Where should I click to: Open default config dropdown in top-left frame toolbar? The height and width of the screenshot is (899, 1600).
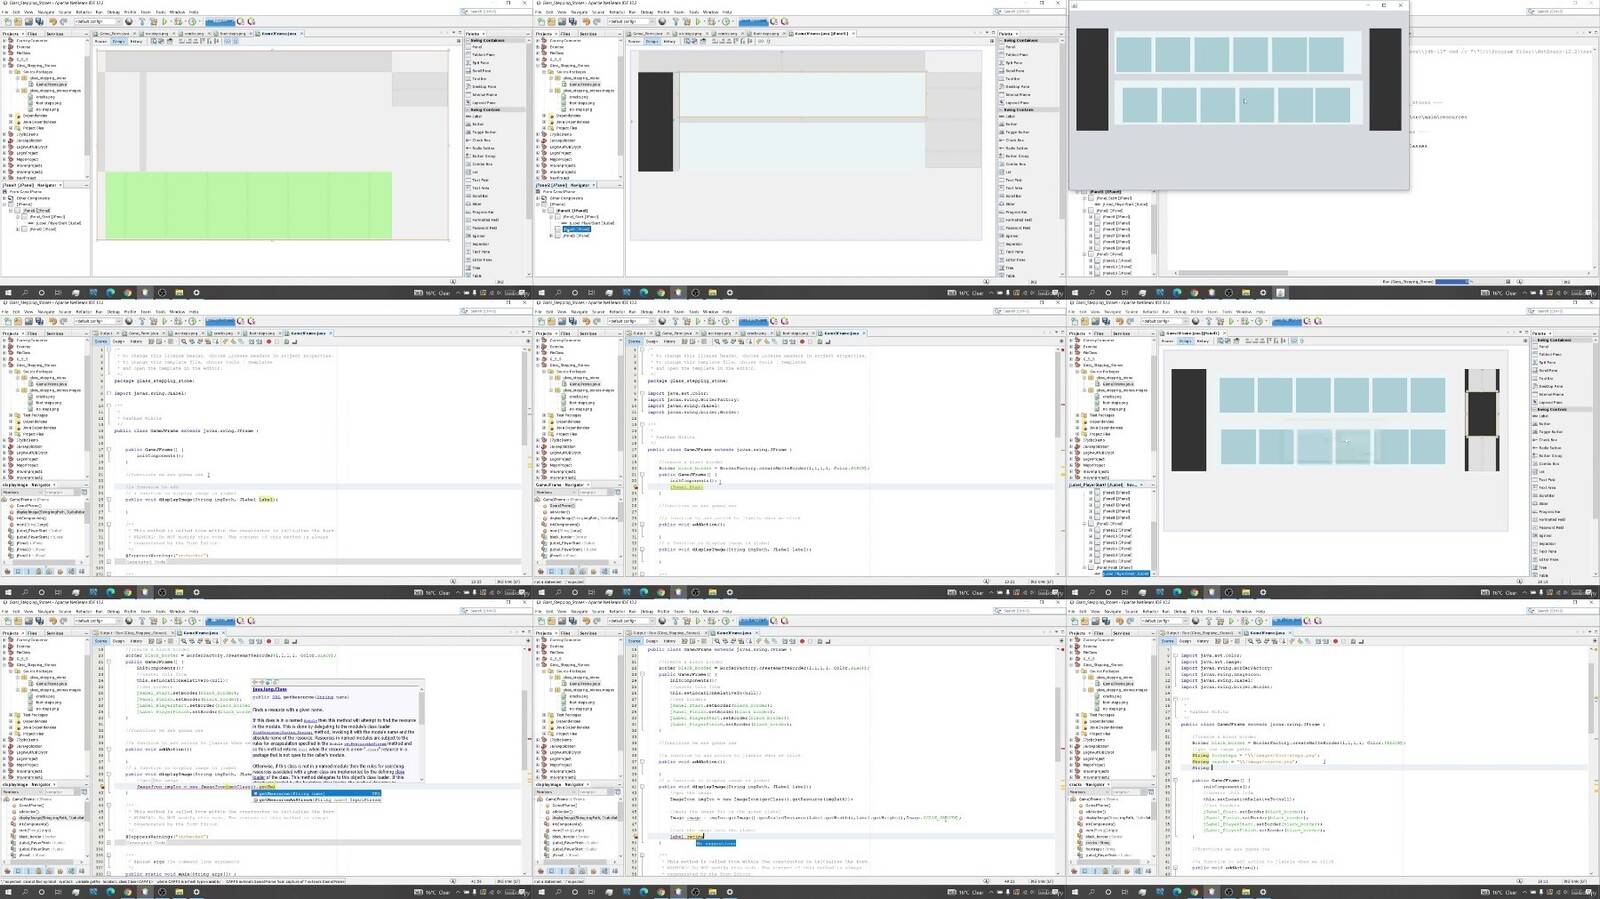pyautogui.click(x=98, y=21)
